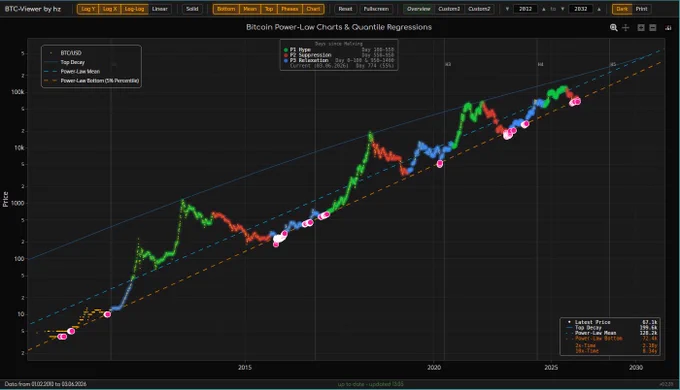680x390 pixels.
Task: Click the green P1 Hype color dot
Action: click(x=286, y=50)
